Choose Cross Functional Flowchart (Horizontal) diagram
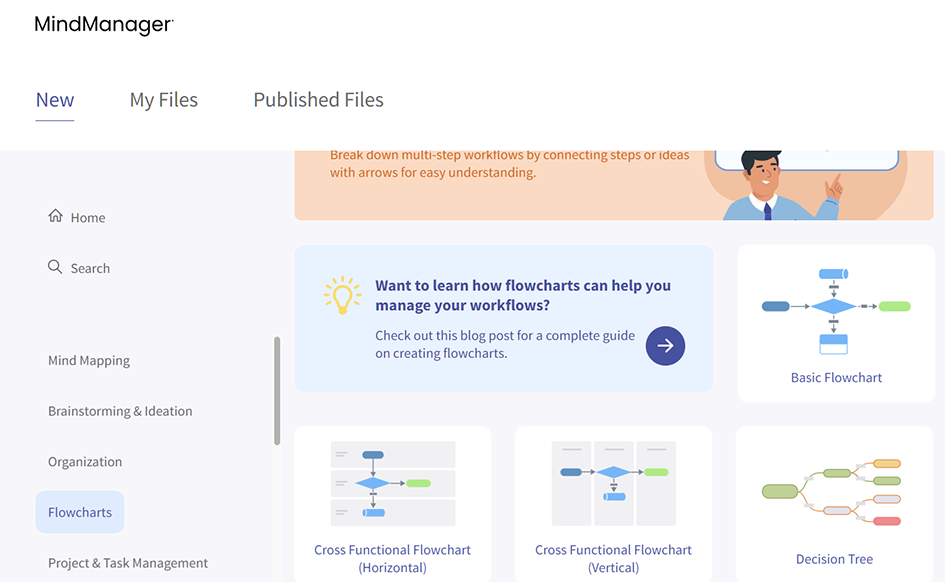Image resolution: width=945 pixels, height=582 pixels. click(x=392, y=483)
